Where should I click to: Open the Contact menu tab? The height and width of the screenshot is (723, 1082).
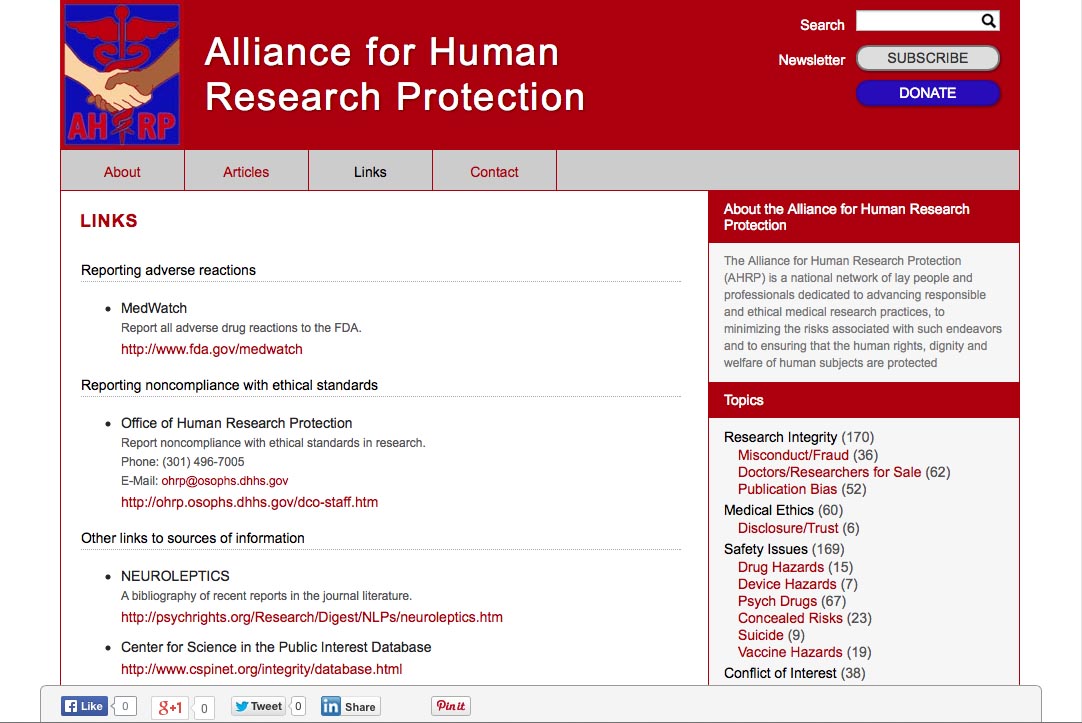(494, 172)
